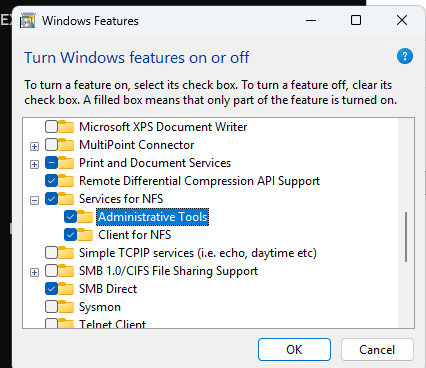Select the Administrative Tools label
Viewport: 426px width, 368px height.
tap(153, 217)
